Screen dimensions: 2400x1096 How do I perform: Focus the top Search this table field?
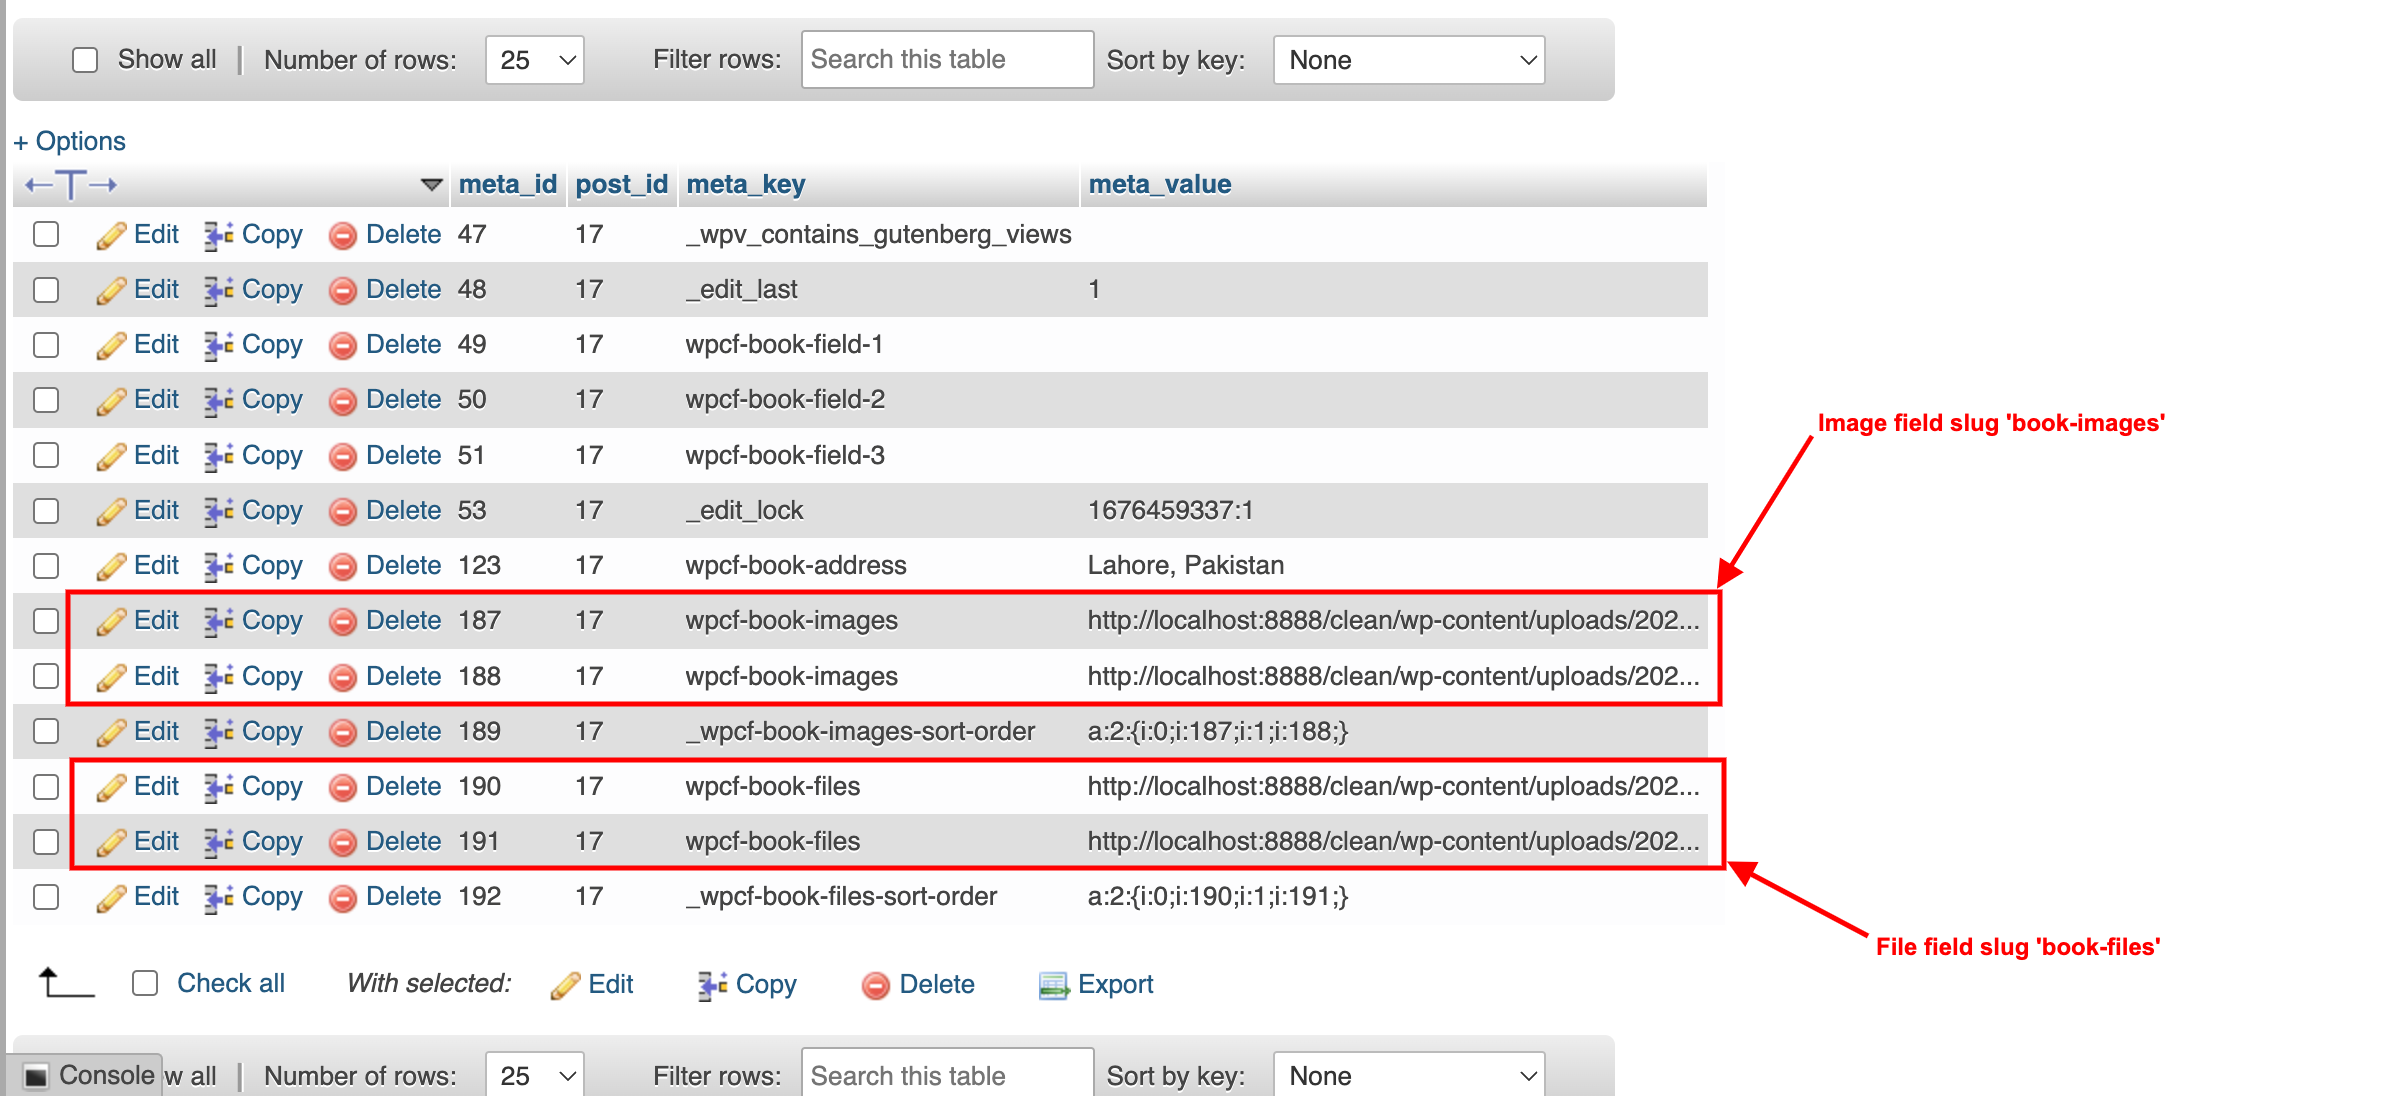point(947,59)
